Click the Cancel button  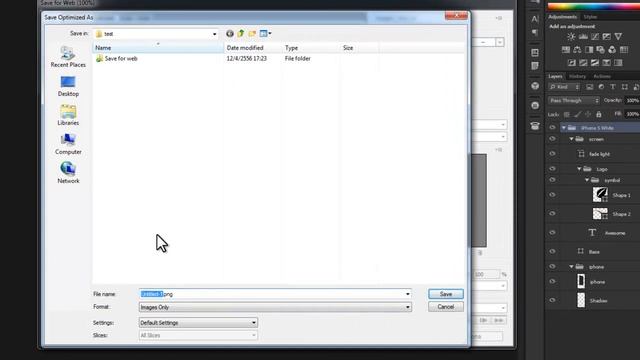446,307
